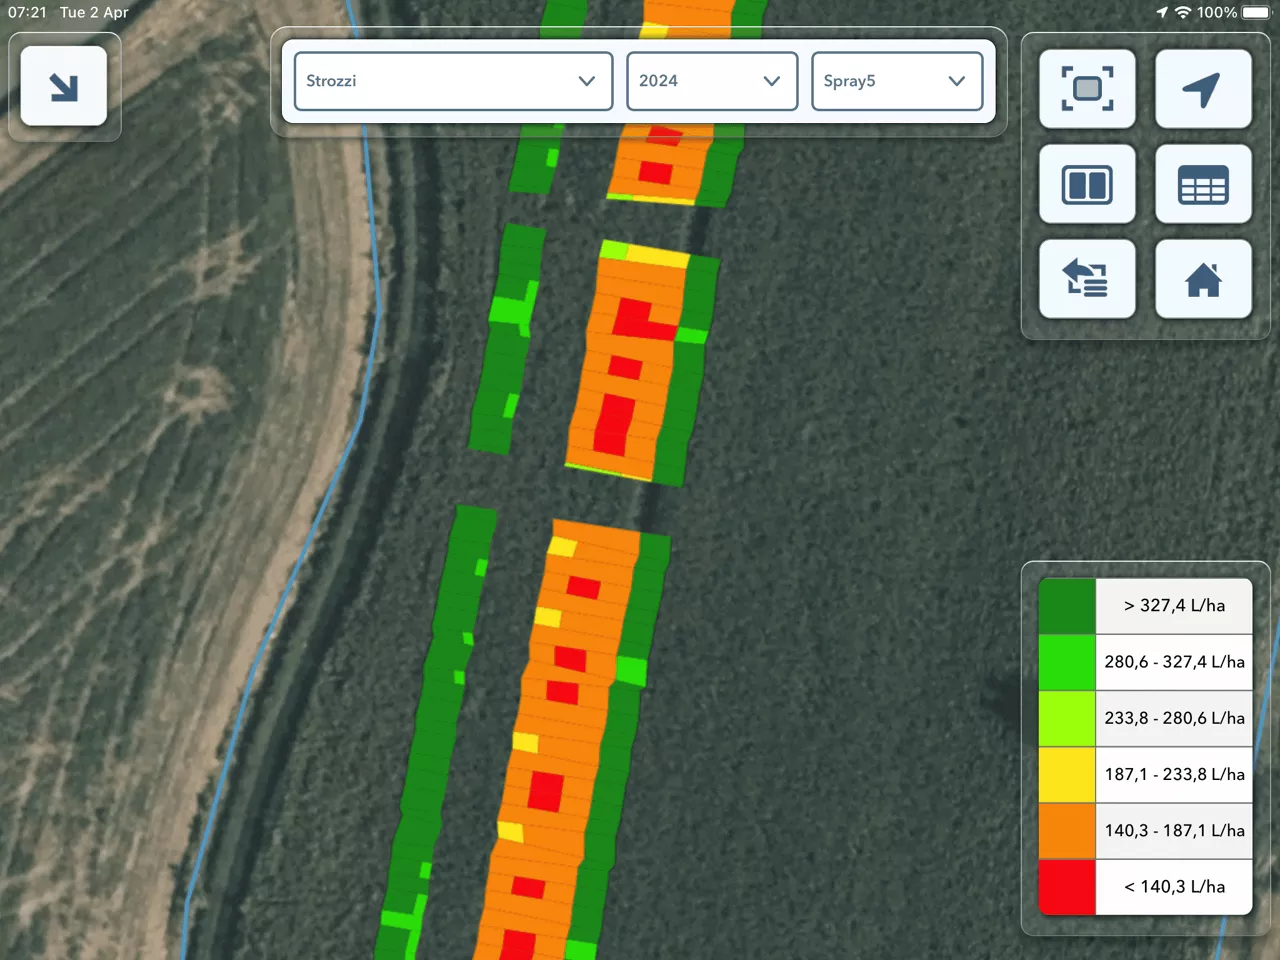
Task: Select the red legend color swatch
Action: 1067,887
